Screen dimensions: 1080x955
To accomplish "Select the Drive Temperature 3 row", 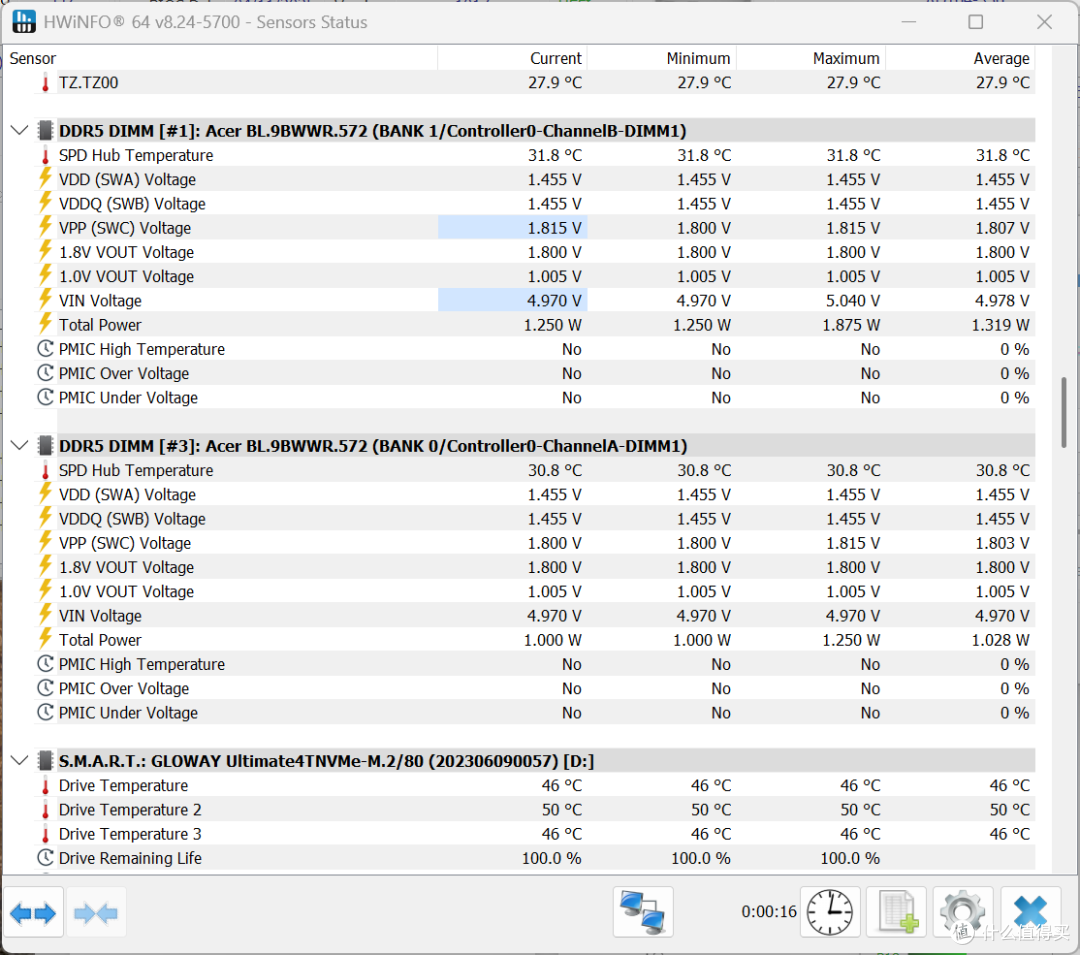I will tap(534, 834).
